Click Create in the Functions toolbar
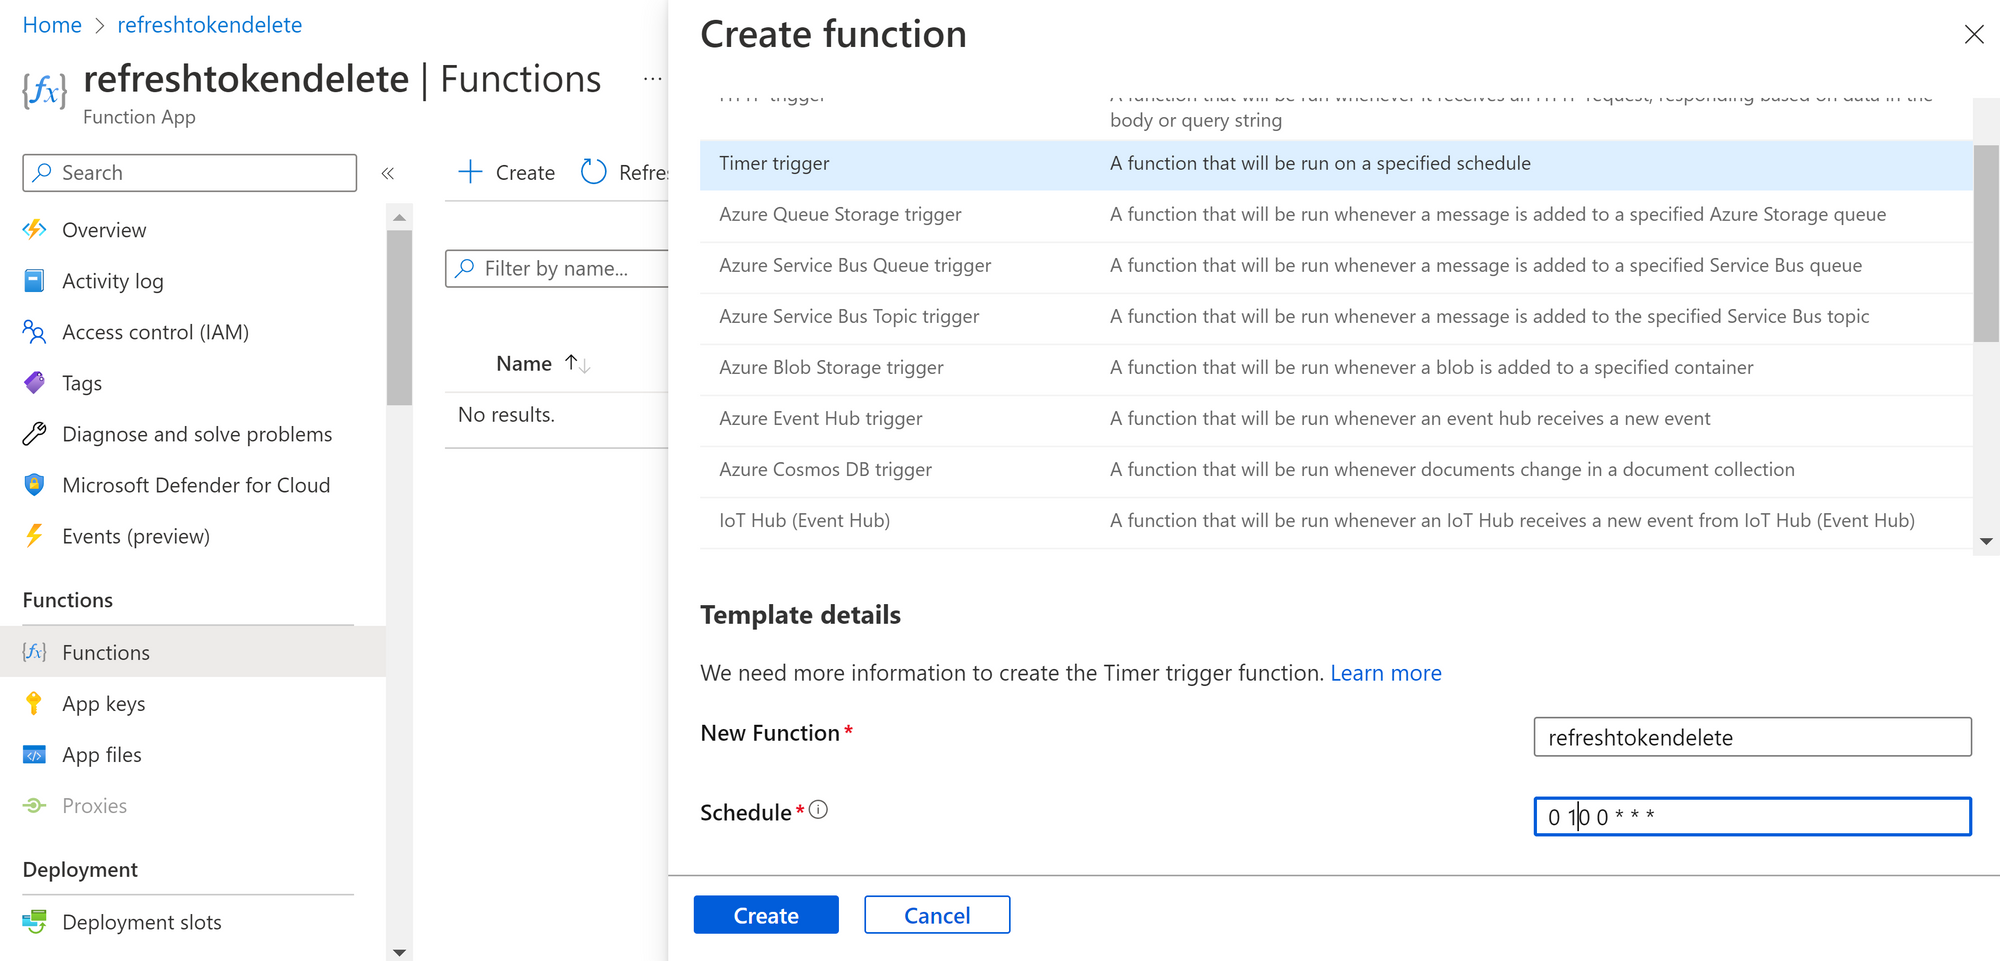 tap(506, 172)
